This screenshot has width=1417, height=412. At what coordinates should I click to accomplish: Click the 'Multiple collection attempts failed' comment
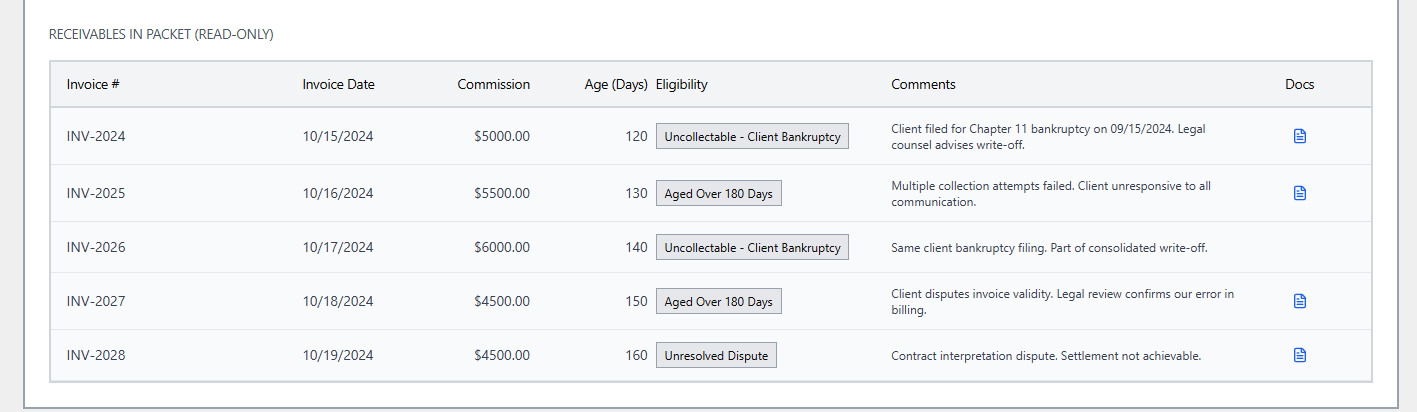coord(1051,193)
